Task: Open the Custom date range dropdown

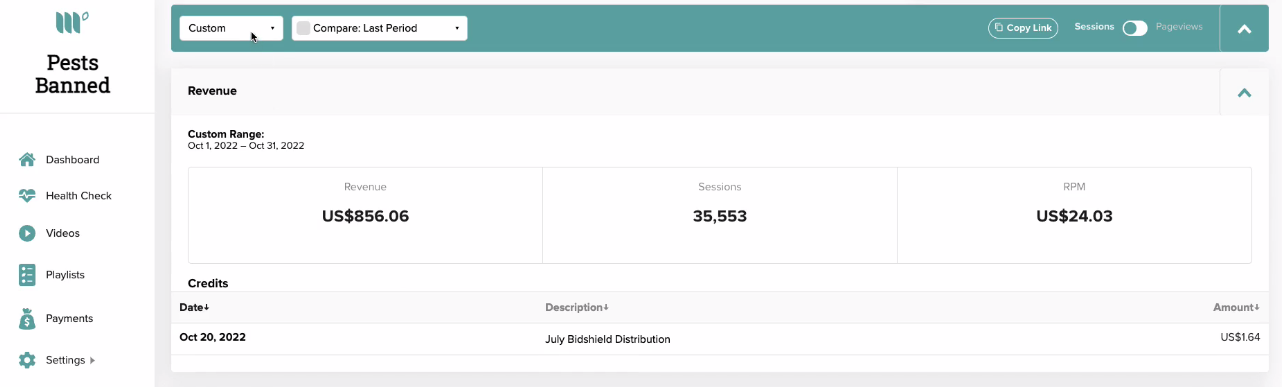Action: coord(231,28)
